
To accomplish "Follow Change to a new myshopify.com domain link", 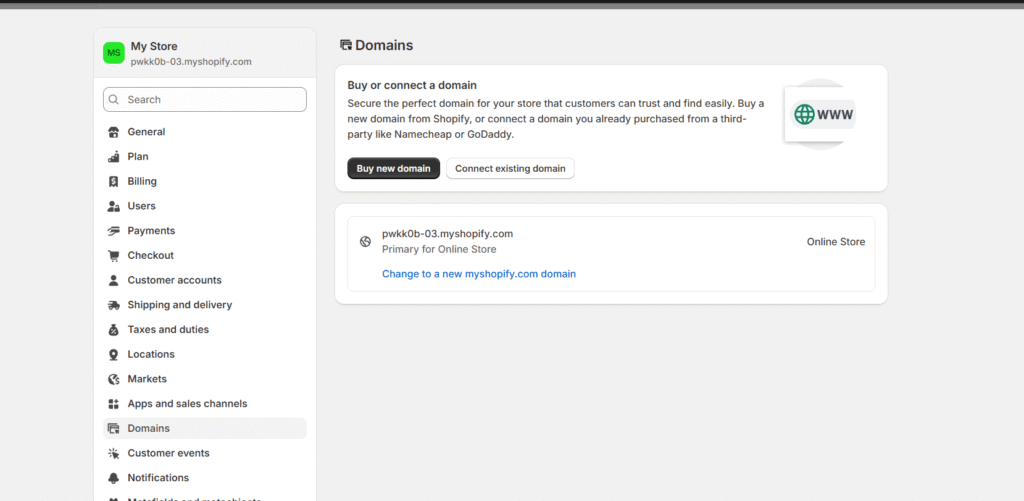I will [x=478, y=274].
